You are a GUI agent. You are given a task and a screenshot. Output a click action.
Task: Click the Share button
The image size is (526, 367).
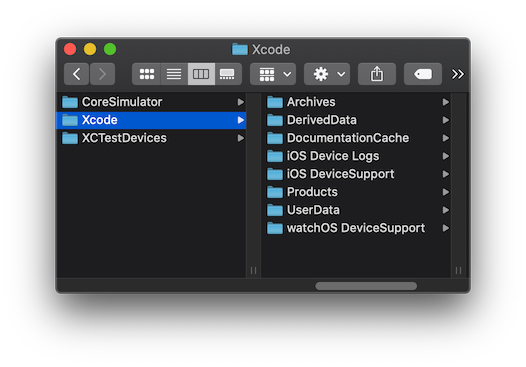[377, 74]
